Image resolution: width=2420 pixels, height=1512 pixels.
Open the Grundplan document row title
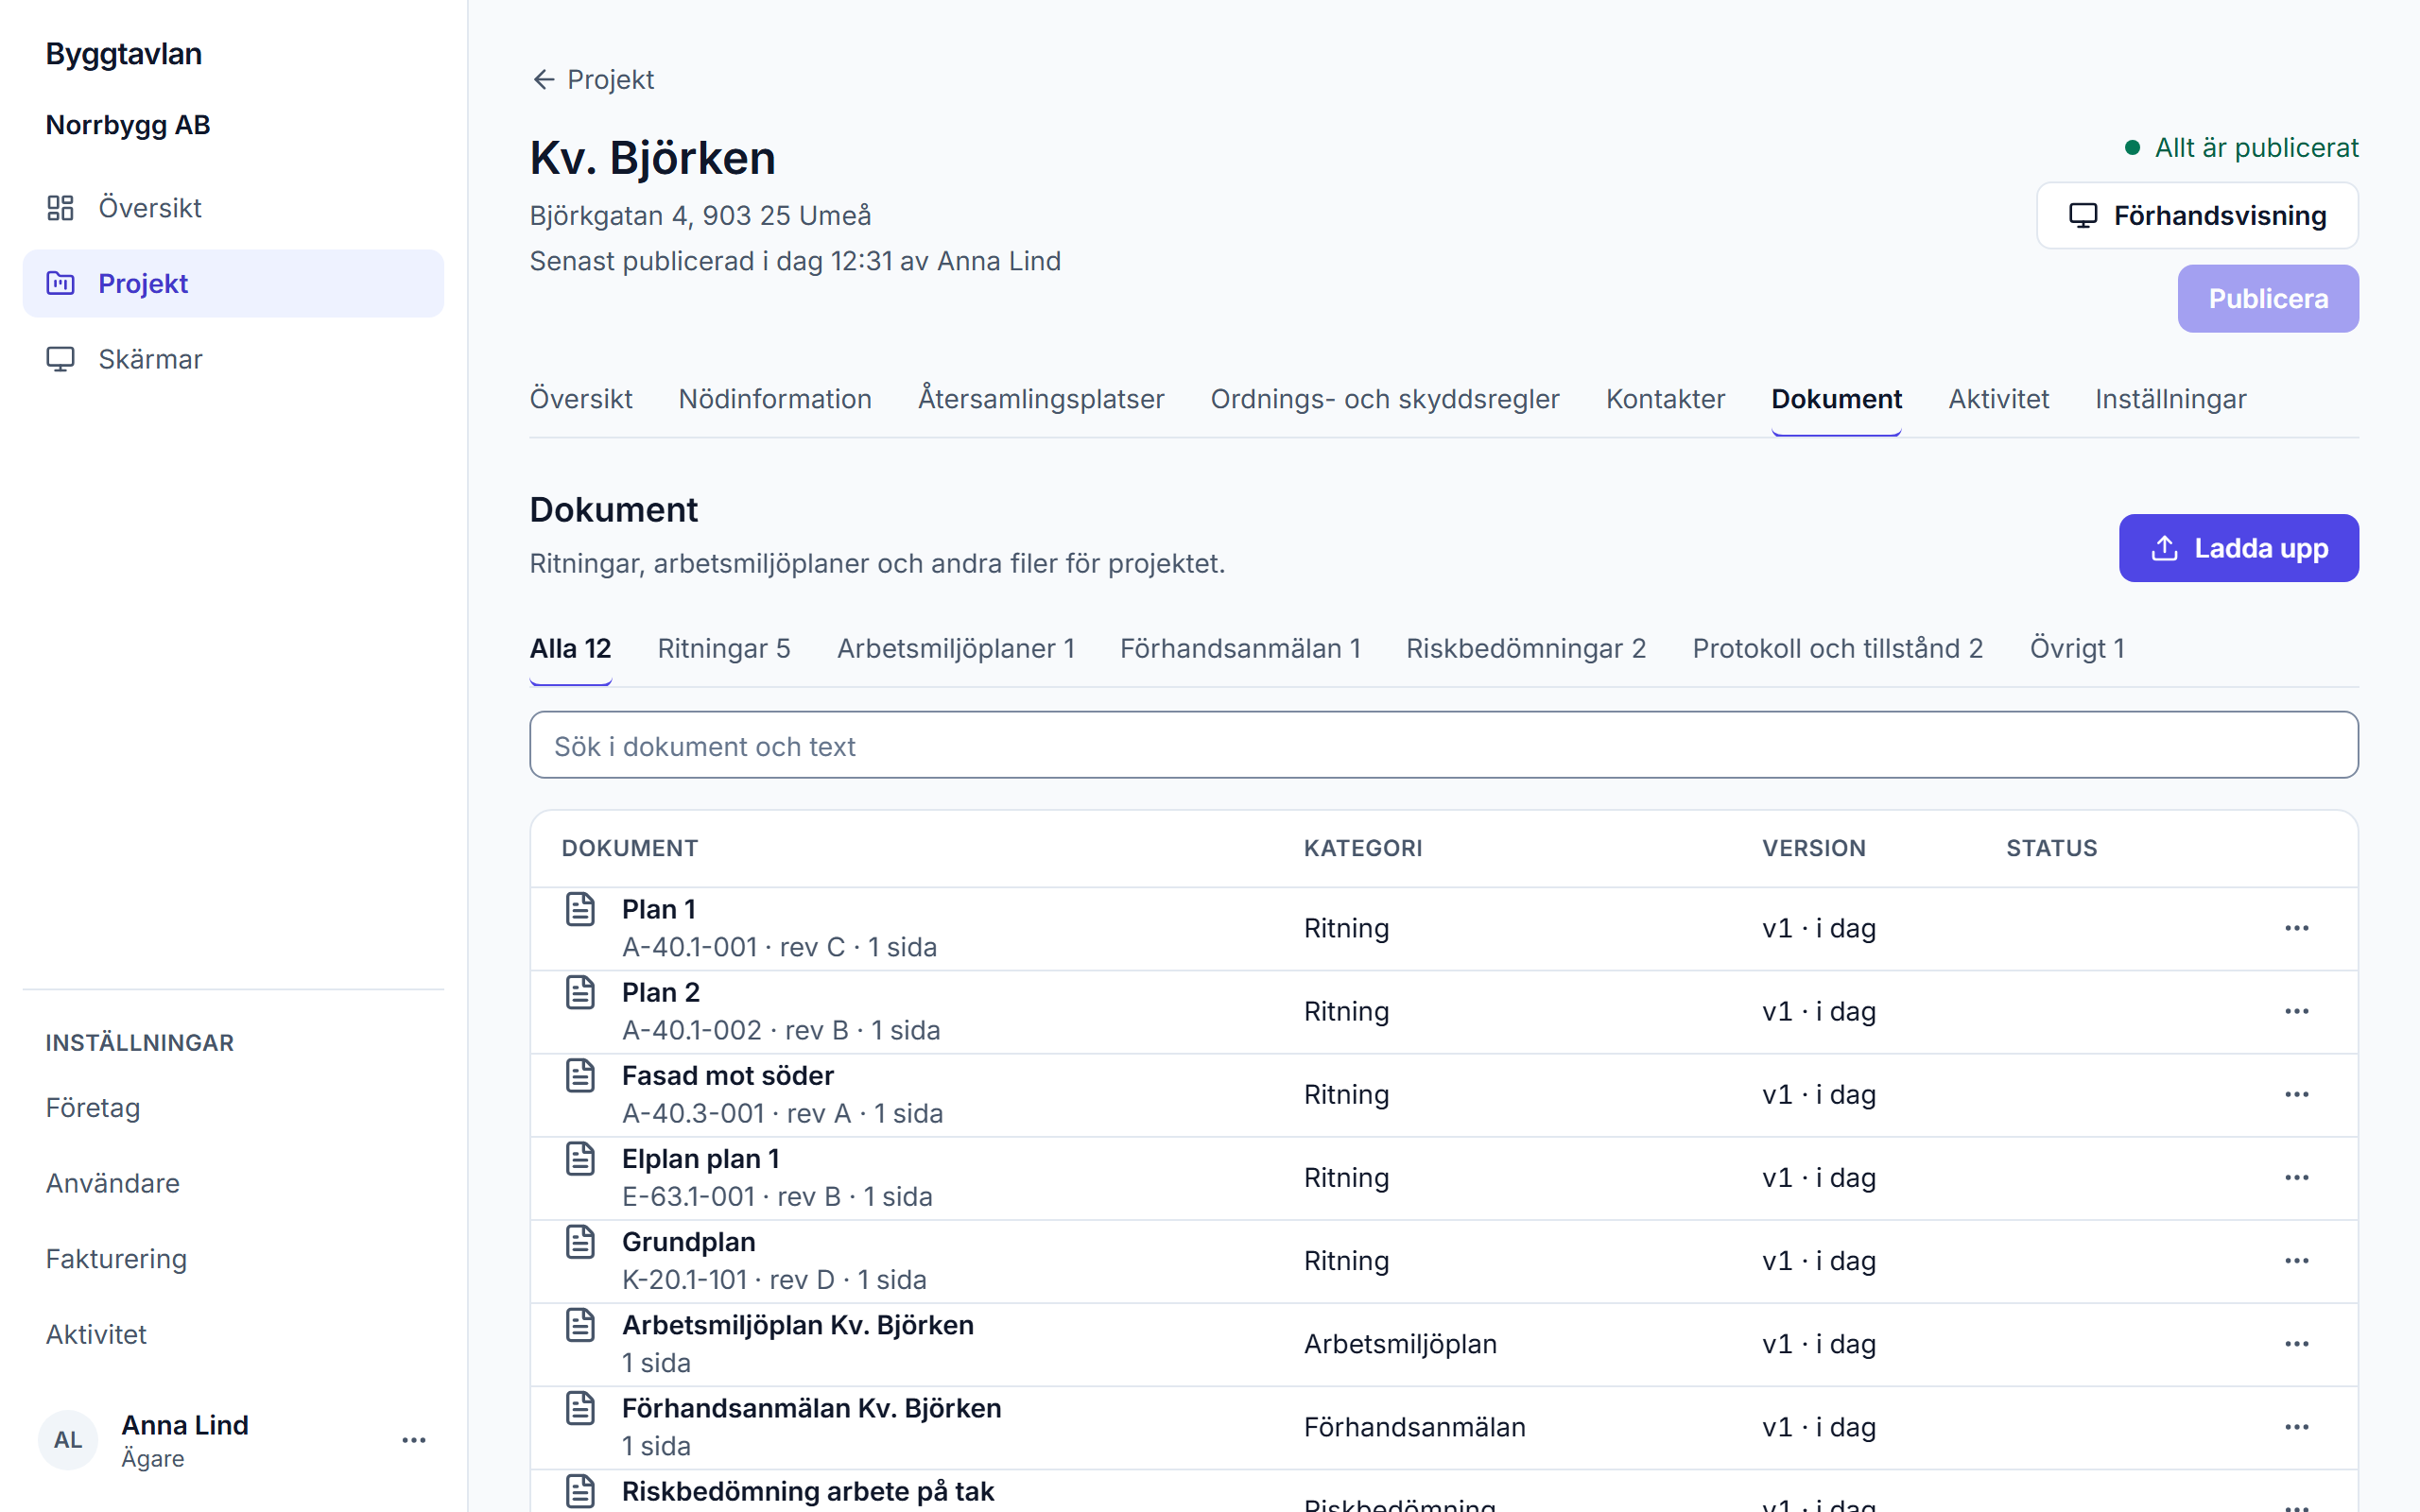[x=689, y=1241]
